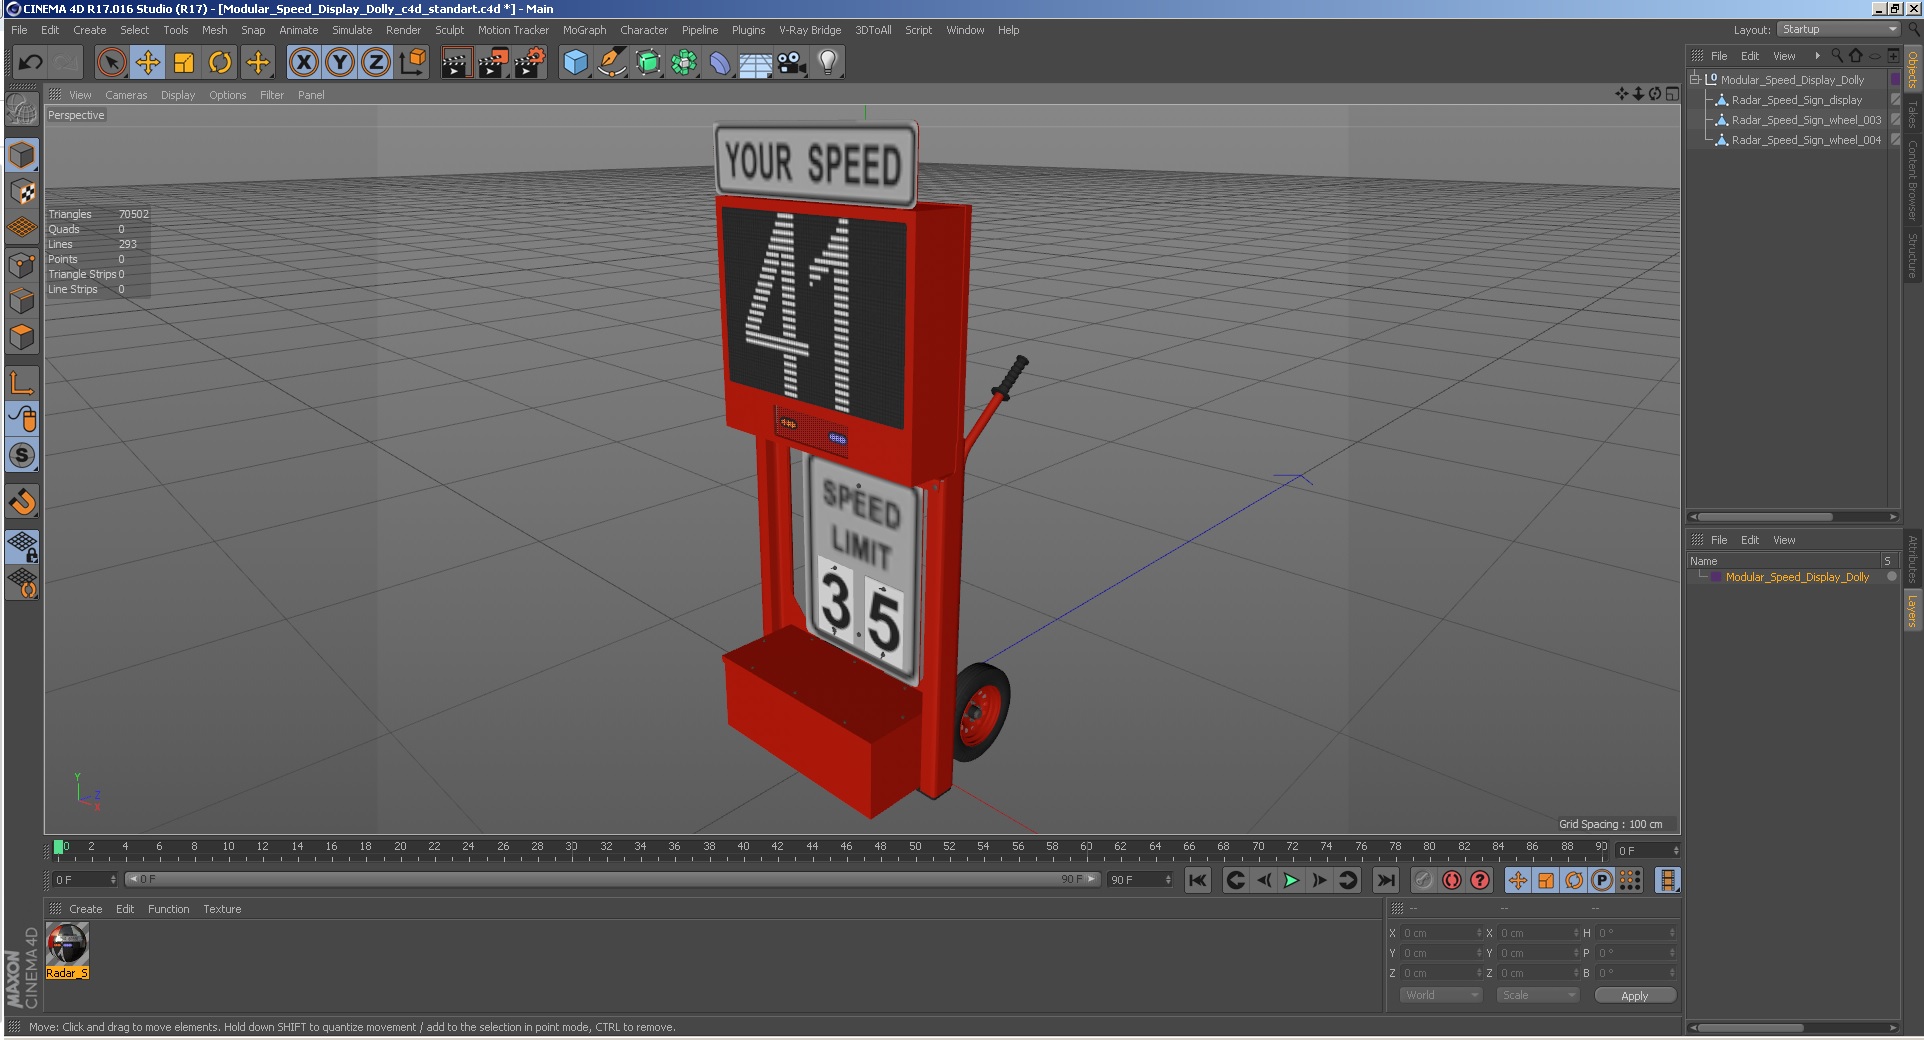
Task: Toggle Z-axis lock
Action: click(x=376, y=63)
